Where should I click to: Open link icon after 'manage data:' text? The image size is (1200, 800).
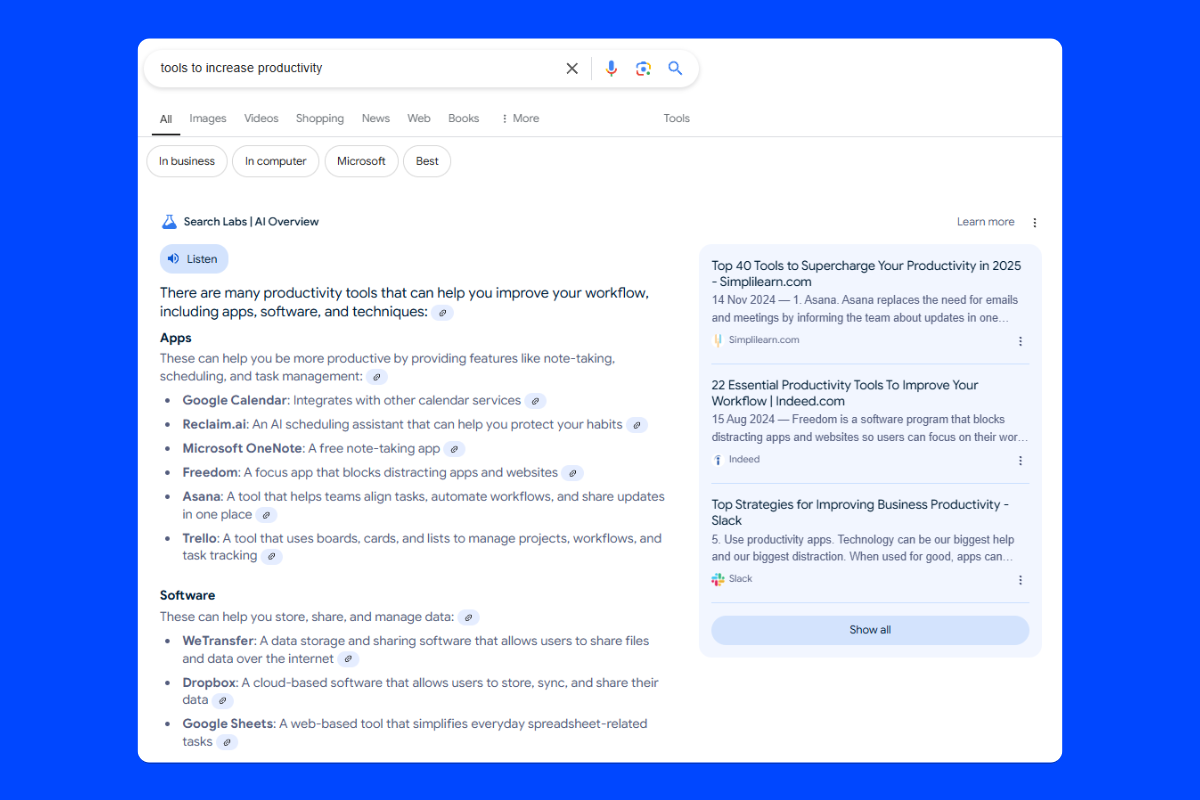click(469, 617)
